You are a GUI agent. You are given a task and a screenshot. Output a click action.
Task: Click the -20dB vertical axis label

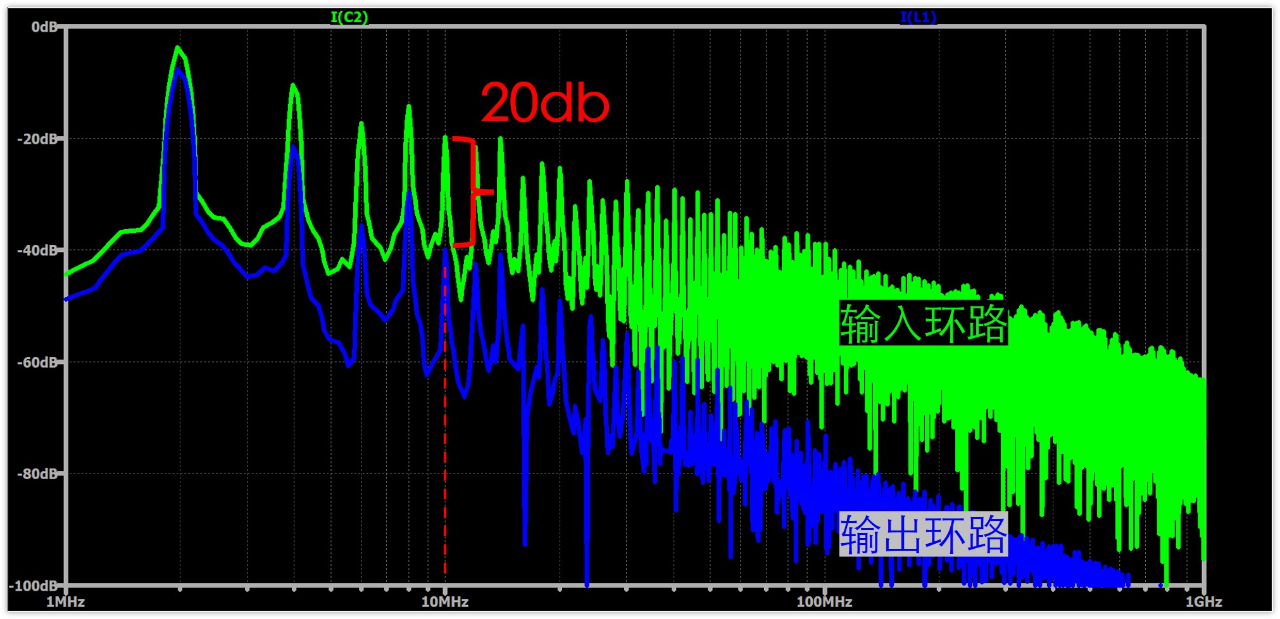coord(39,139)
